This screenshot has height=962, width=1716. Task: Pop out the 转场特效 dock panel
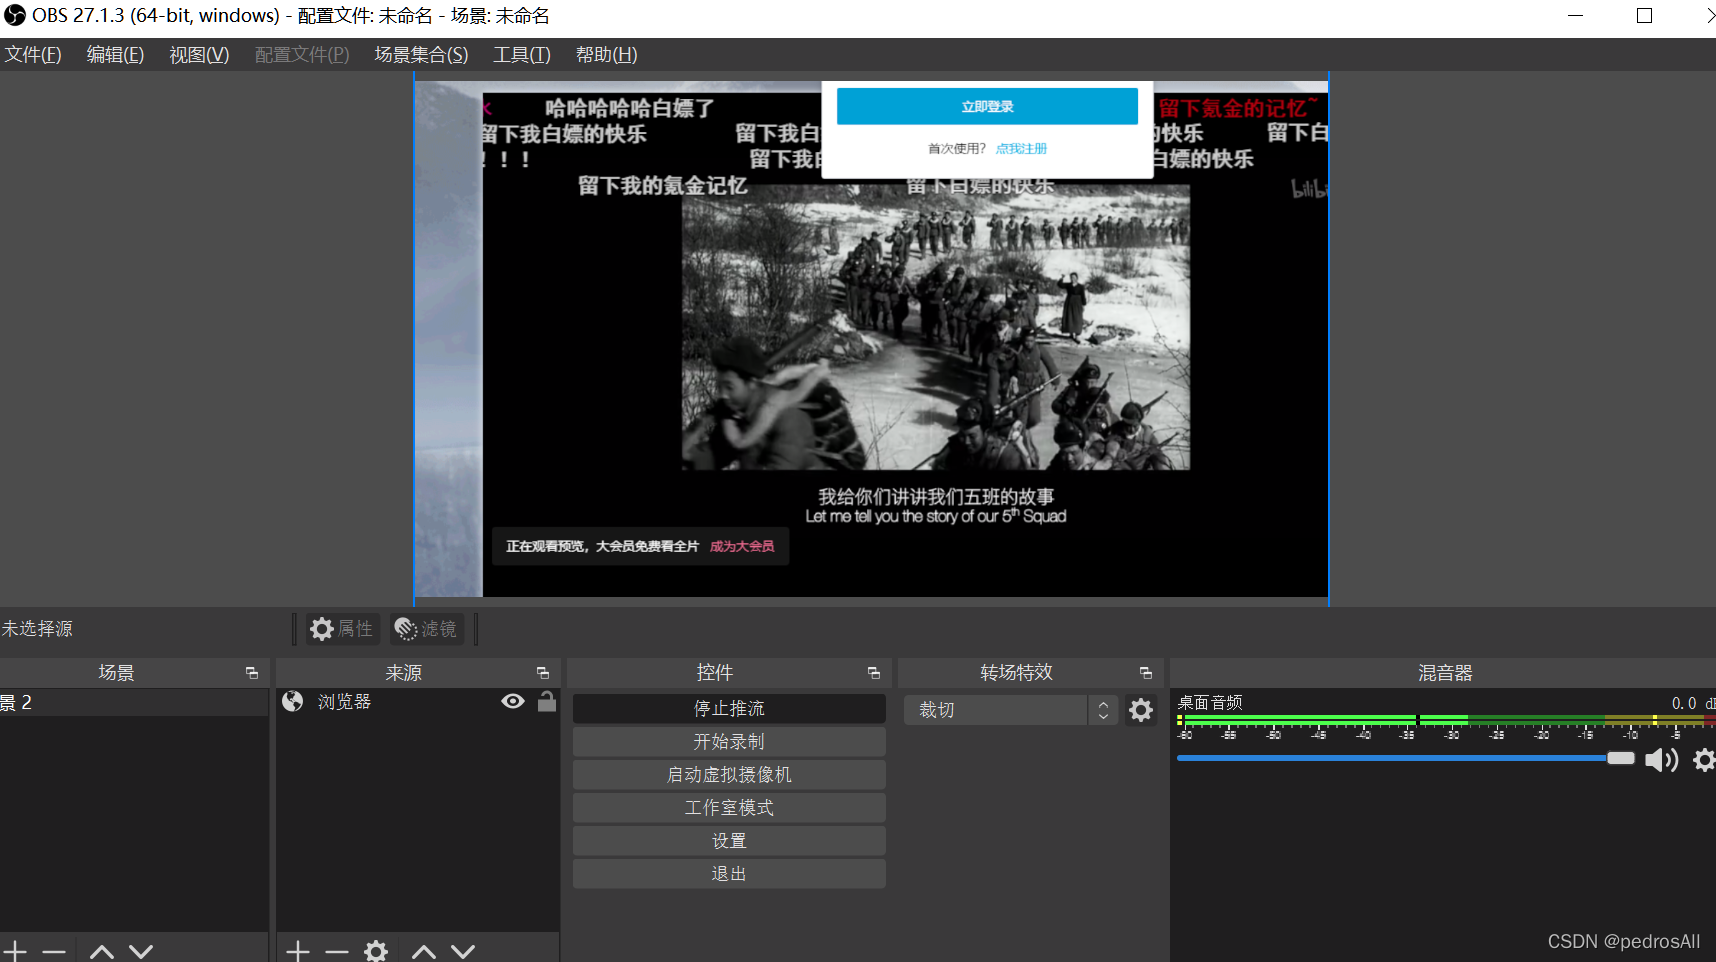pyautogui.click(x=1146, y=673)
